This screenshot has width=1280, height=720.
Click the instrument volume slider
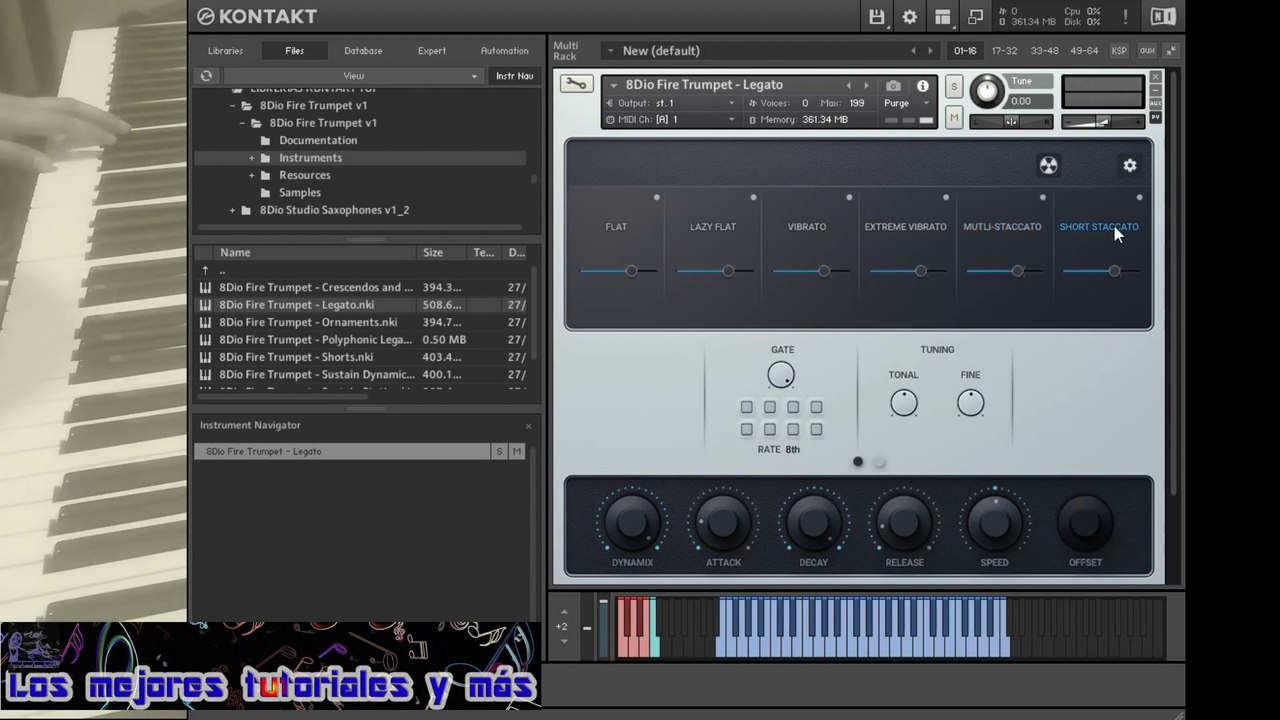pyautogui.click(x=1103, y=122)
